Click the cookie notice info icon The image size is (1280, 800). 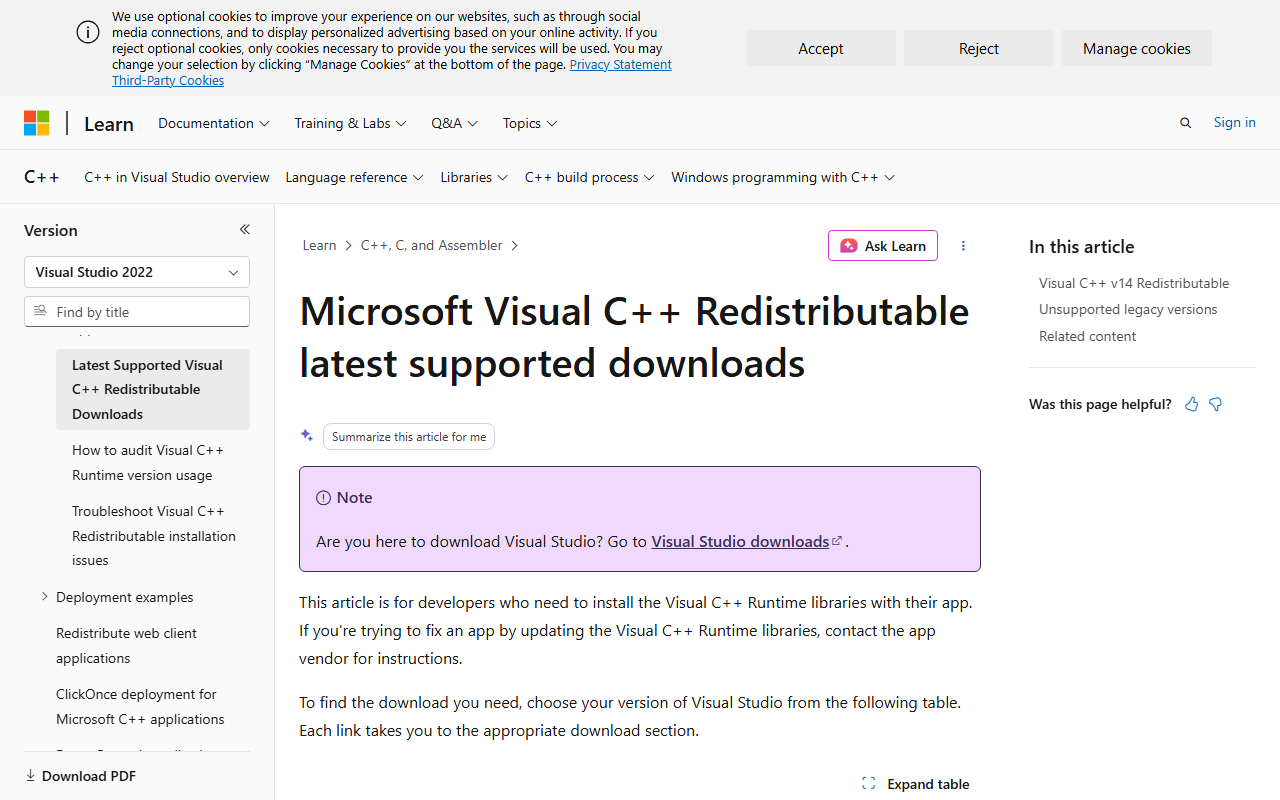pyautogui.click(x=88, y=32)
